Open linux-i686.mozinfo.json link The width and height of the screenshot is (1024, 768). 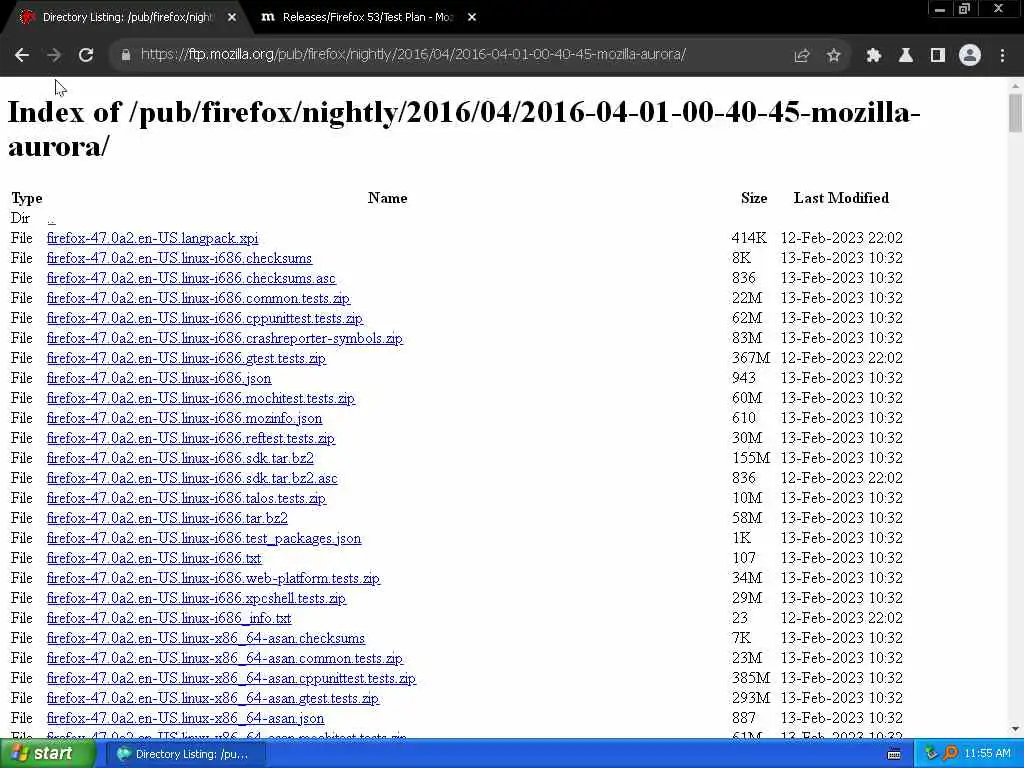tap(184, 419)
